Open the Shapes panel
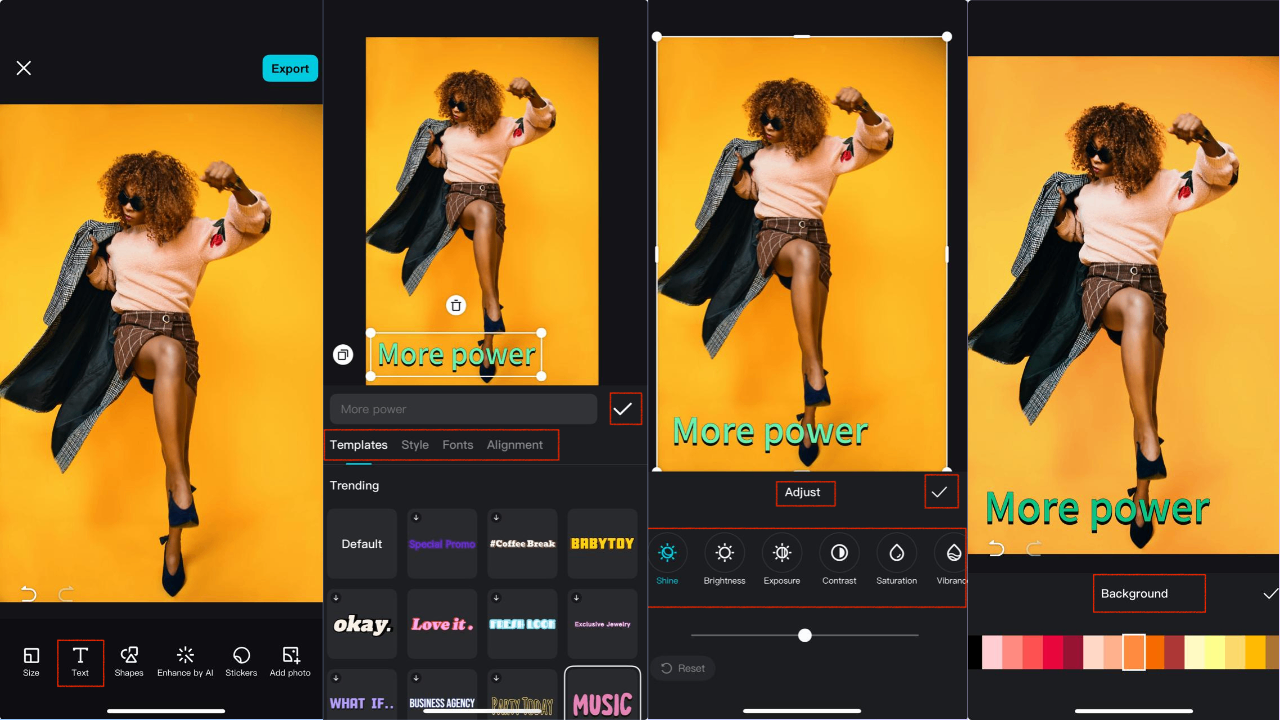Image resolution: width=1280 pixels, height=720 pixels. tap(129, 662)
